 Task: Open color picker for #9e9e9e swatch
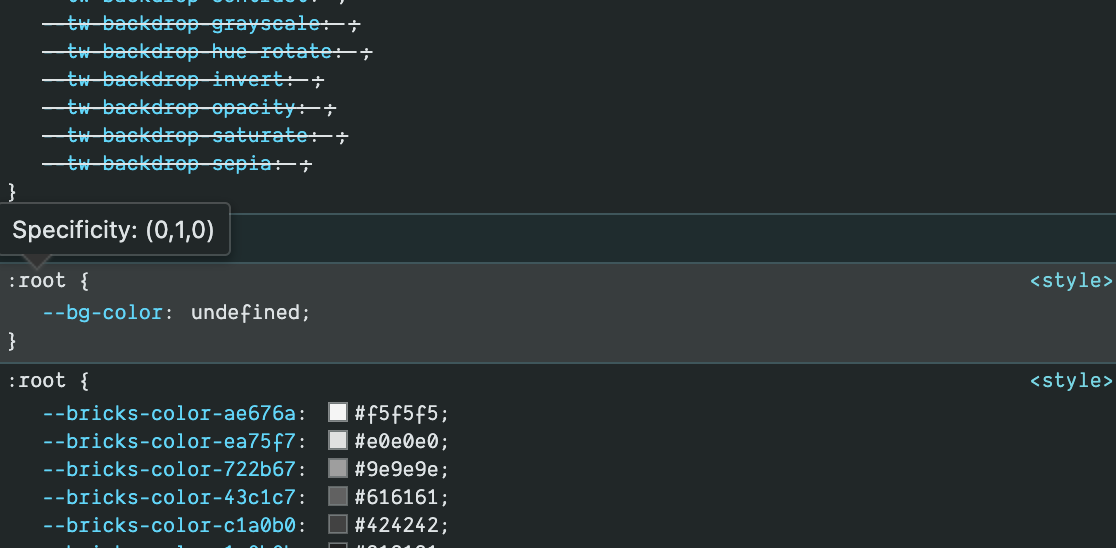(x=337, y=468)
